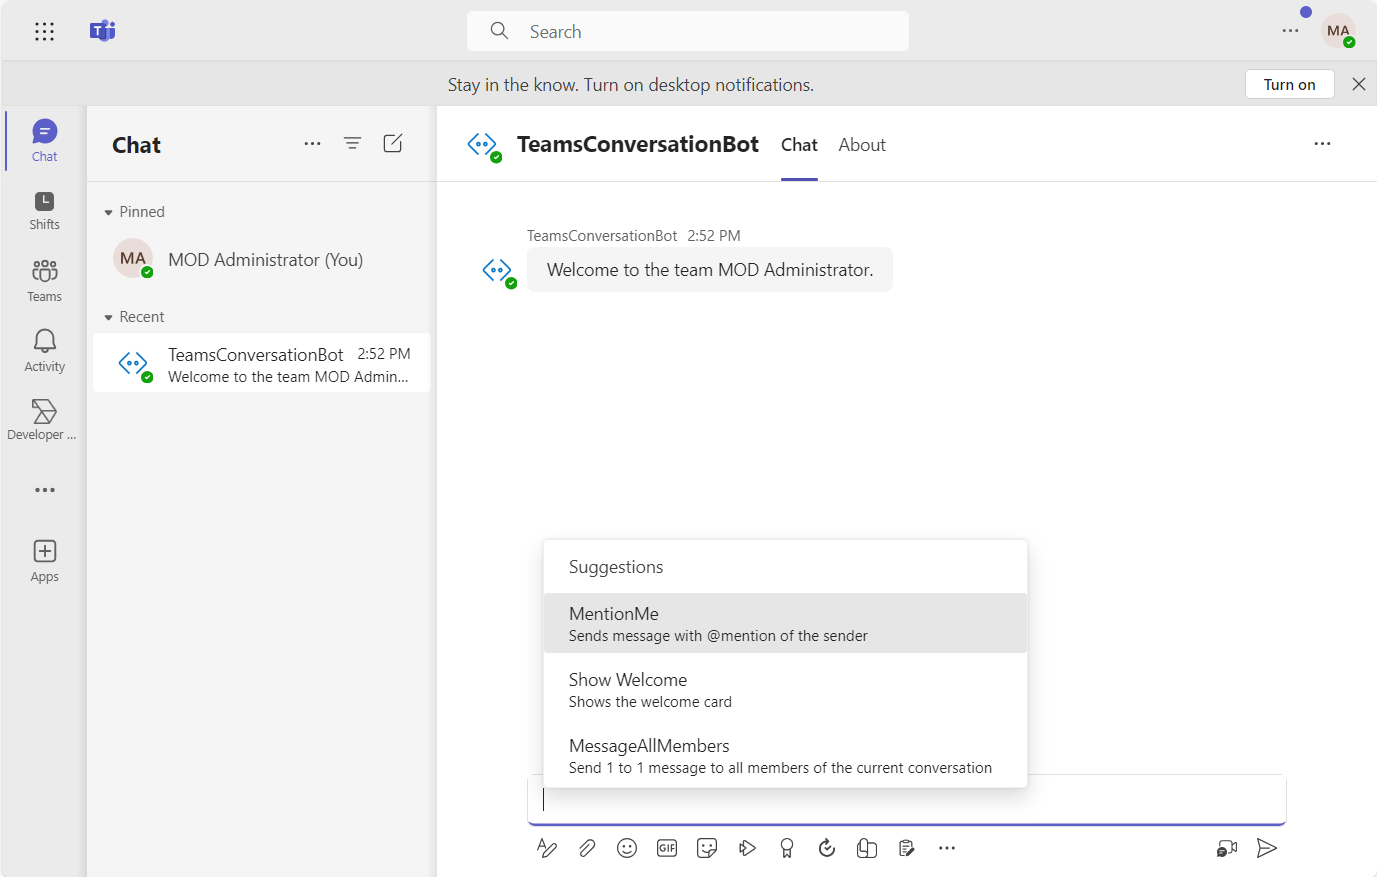The height and width of the screenshot is (877, 1377).
Task: Click the 2:52 PM message timestamp
Action: (x=714, y=236)
